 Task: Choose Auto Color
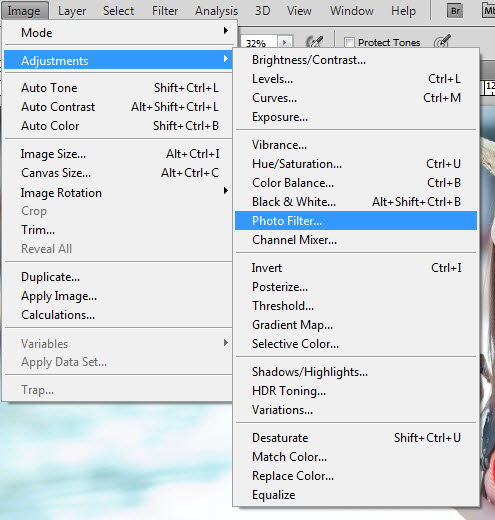pos(118,126)
